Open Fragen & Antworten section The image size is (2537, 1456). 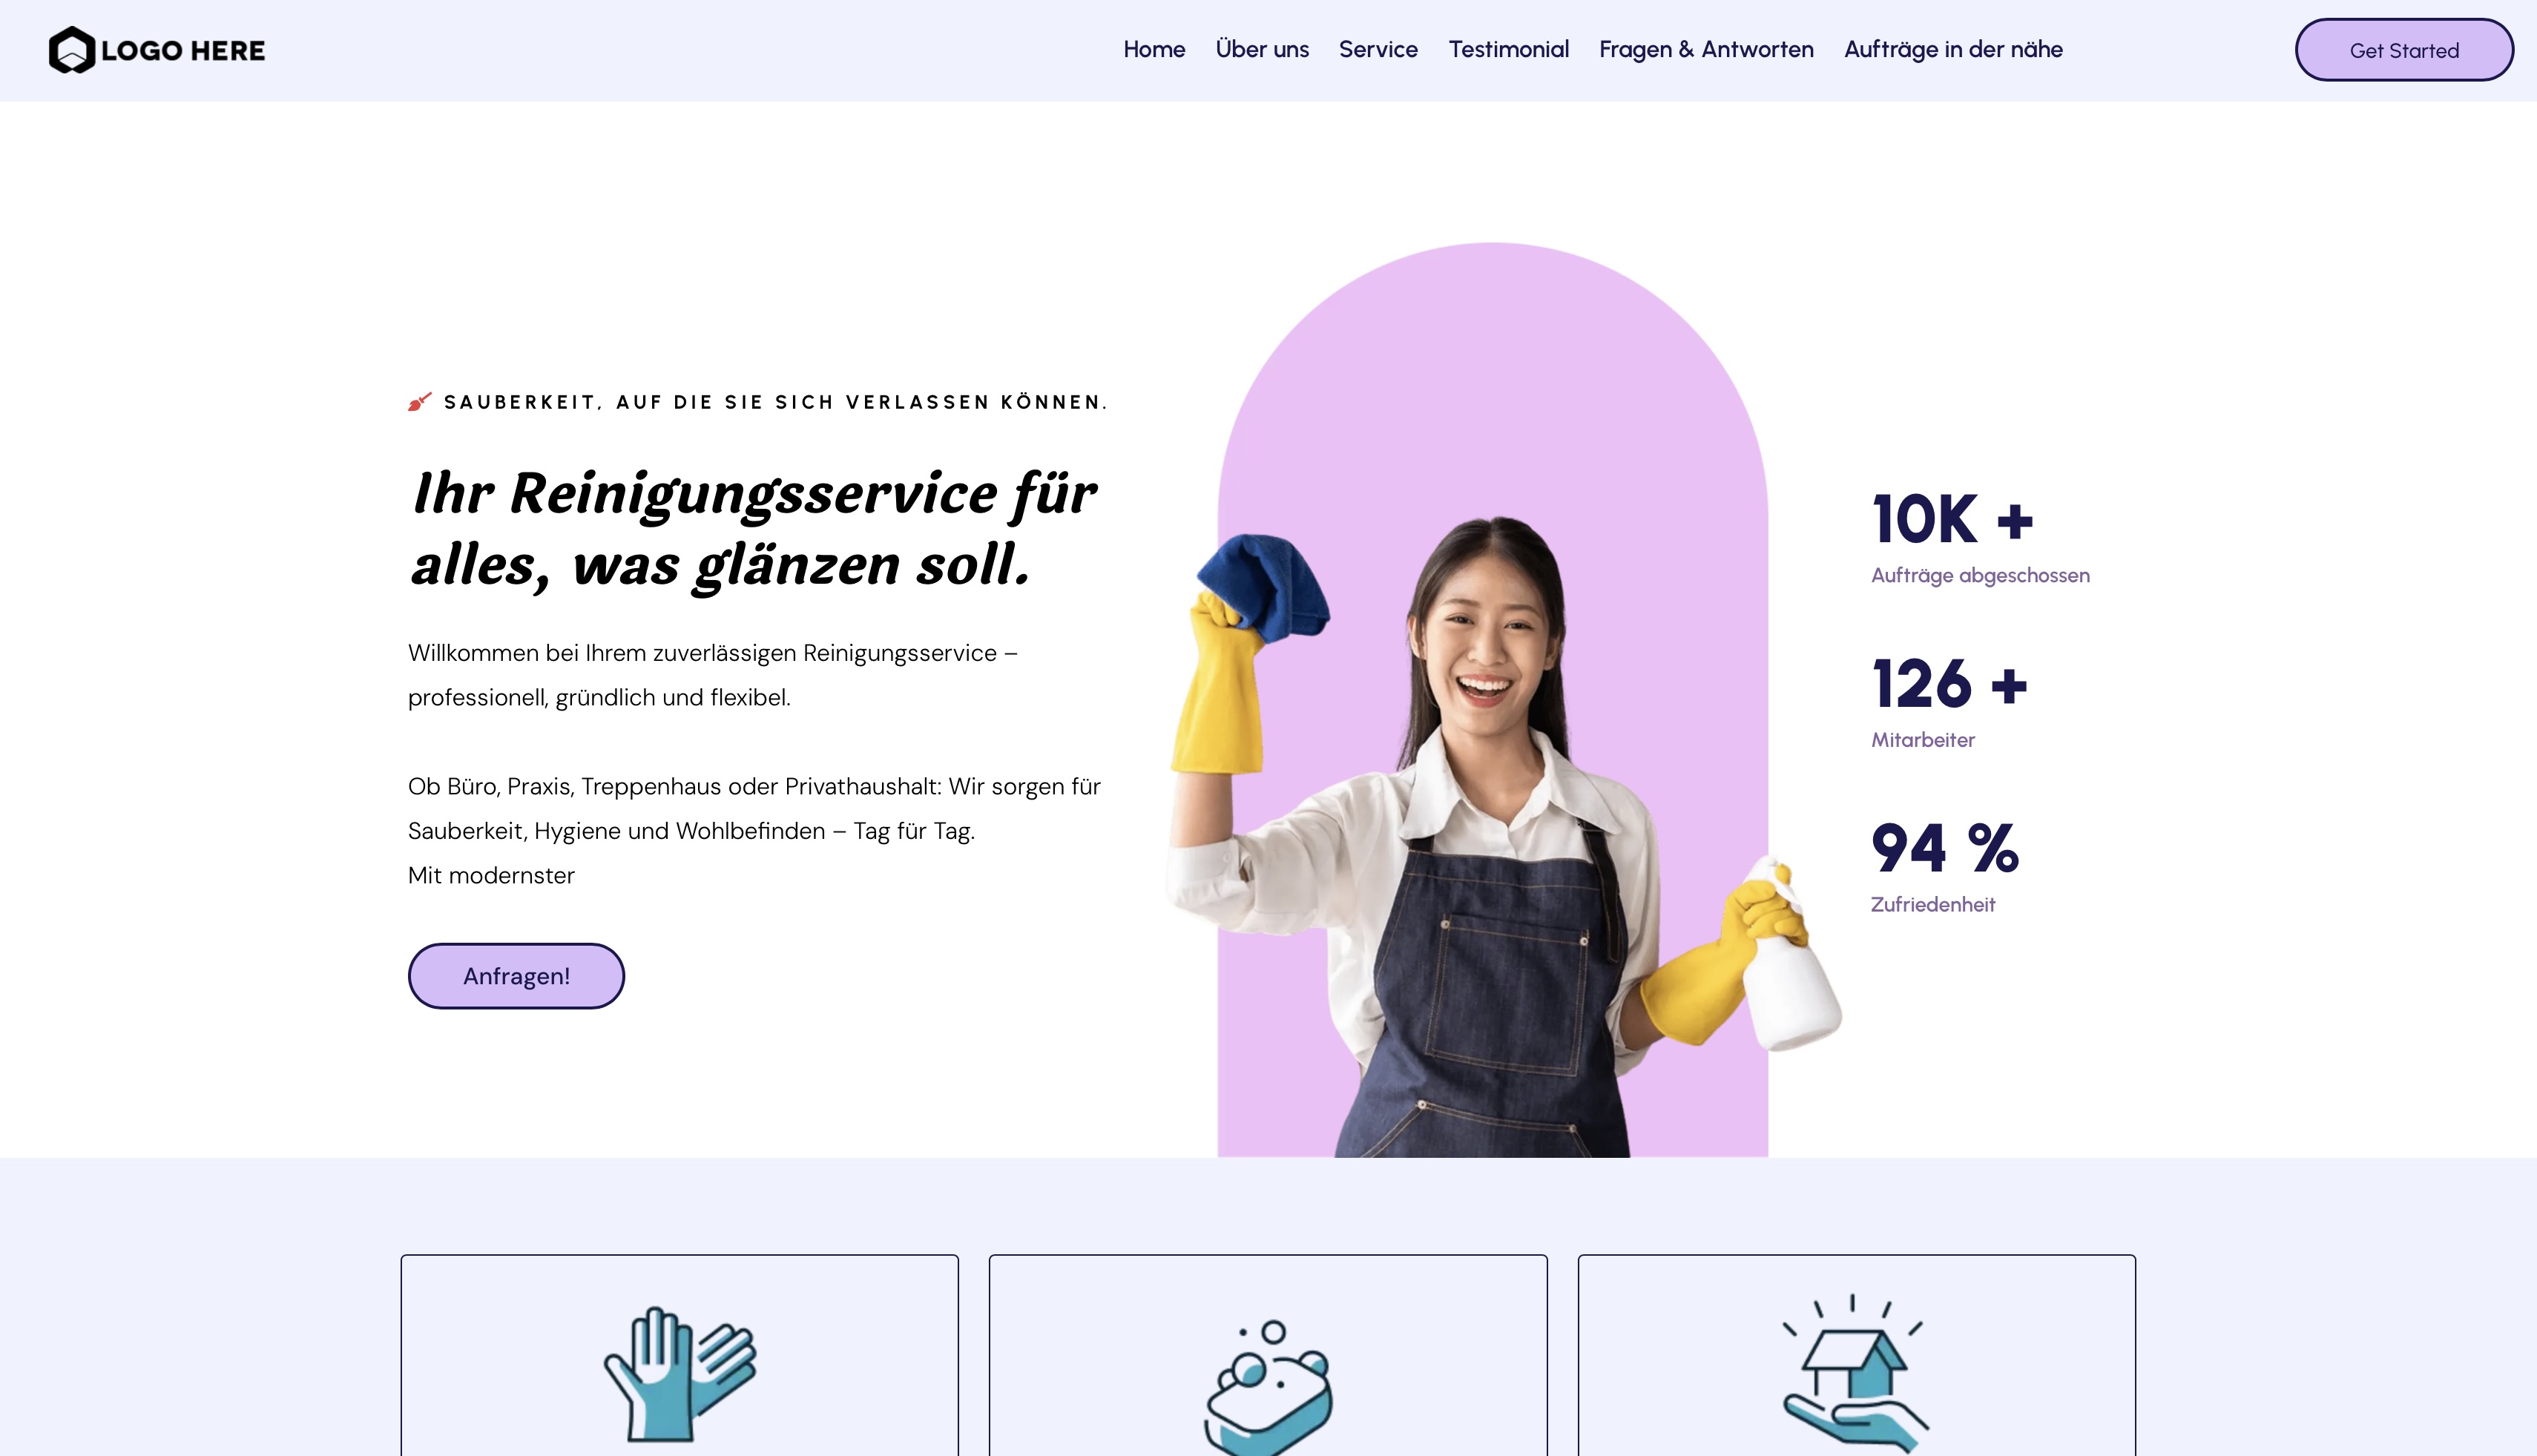pyautogui.click(x=1706, y=49)
